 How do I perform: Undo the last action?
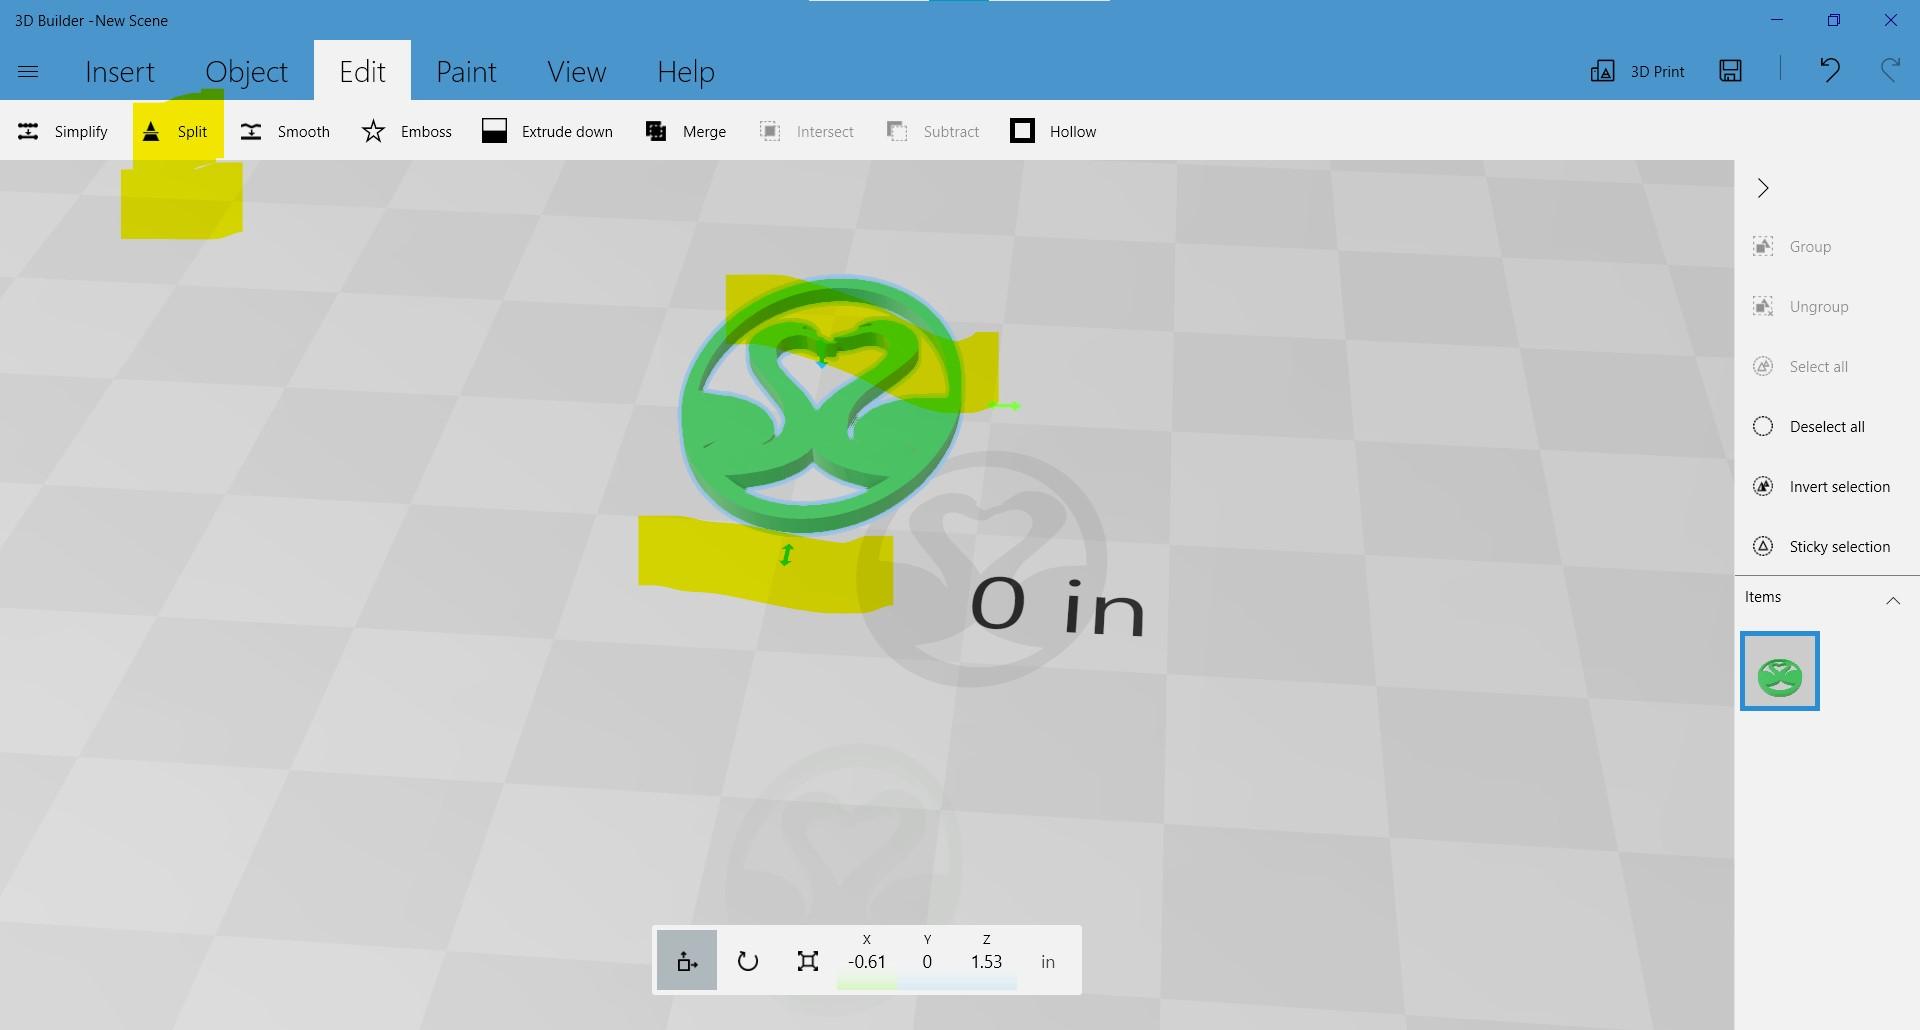point(1829,70)
